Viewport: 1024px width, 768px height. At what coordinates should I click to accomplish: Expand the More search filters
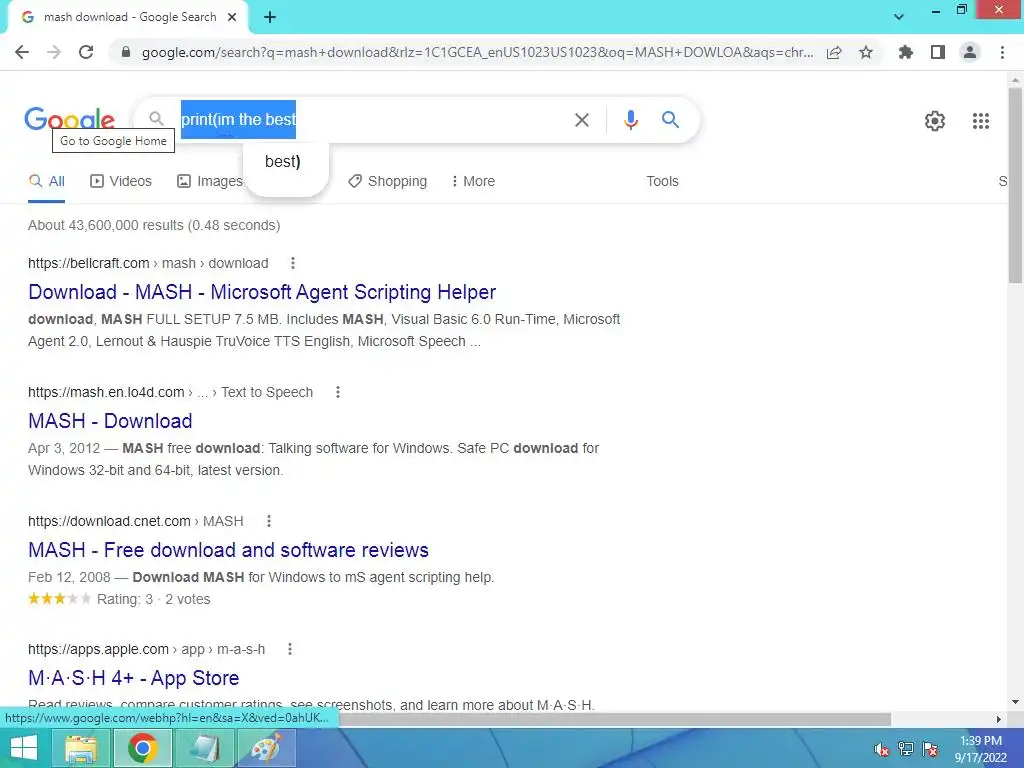click(x=473, y=182)
